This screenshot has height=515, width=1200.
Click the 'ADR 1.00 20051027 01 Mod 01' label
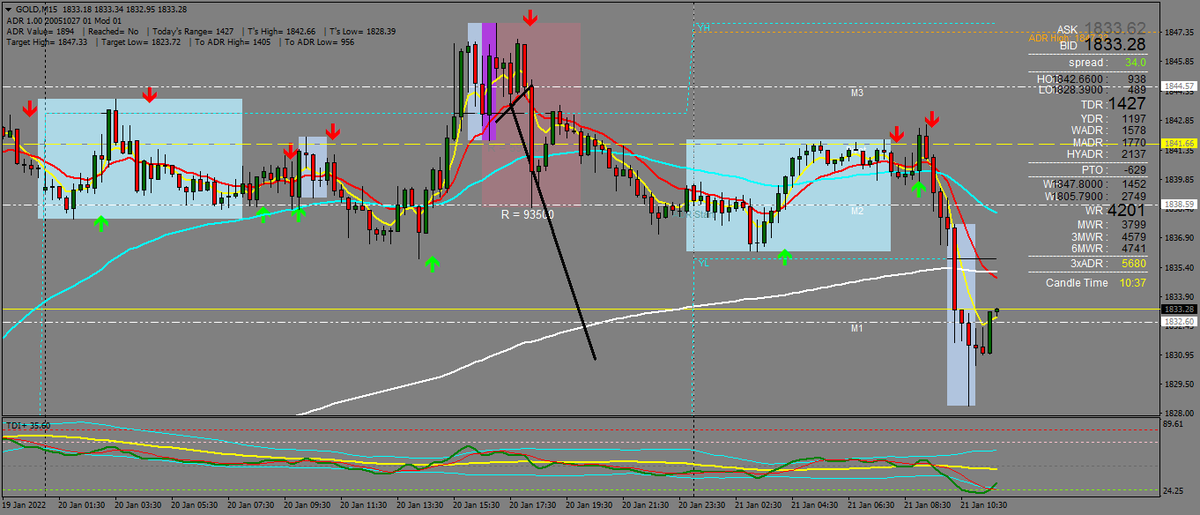tap(65, 20)
